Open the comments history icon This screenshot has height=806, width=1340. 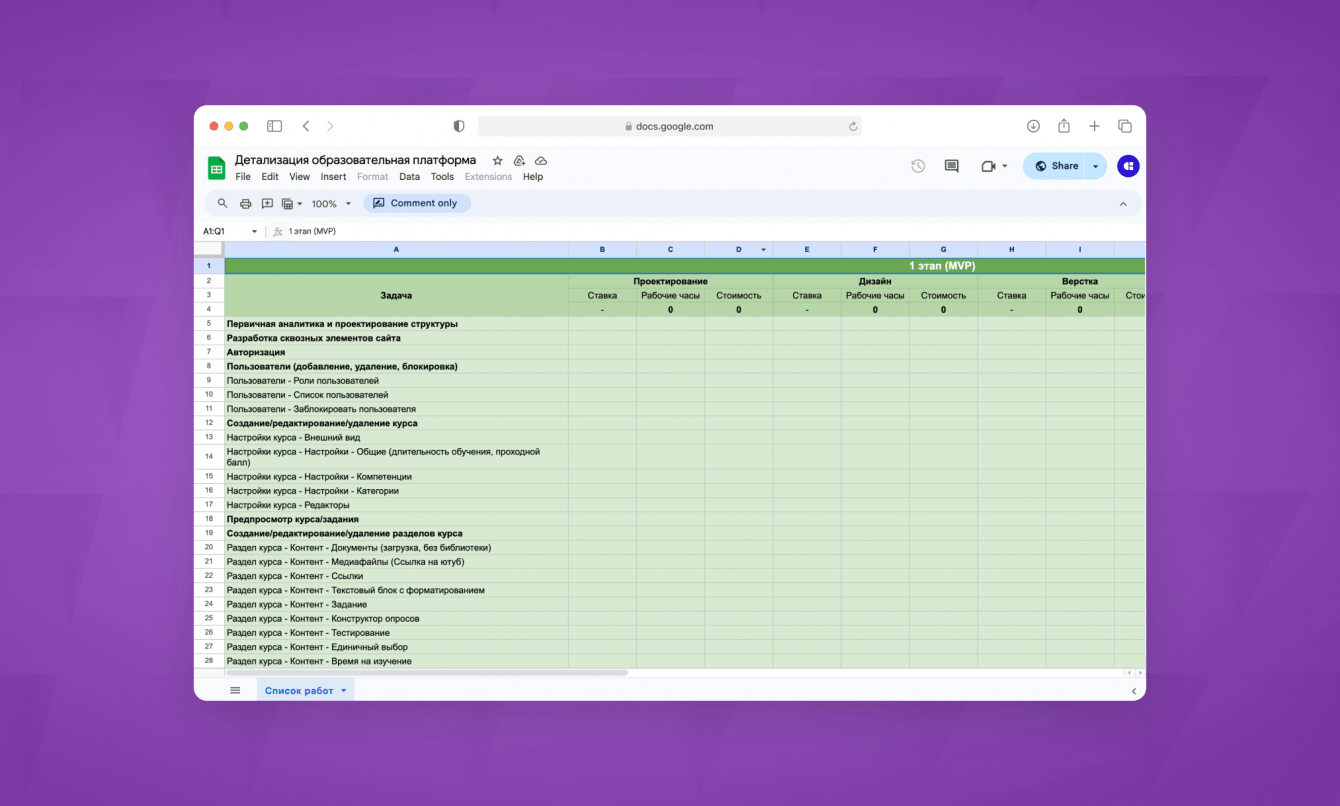(x=951, y=166)
